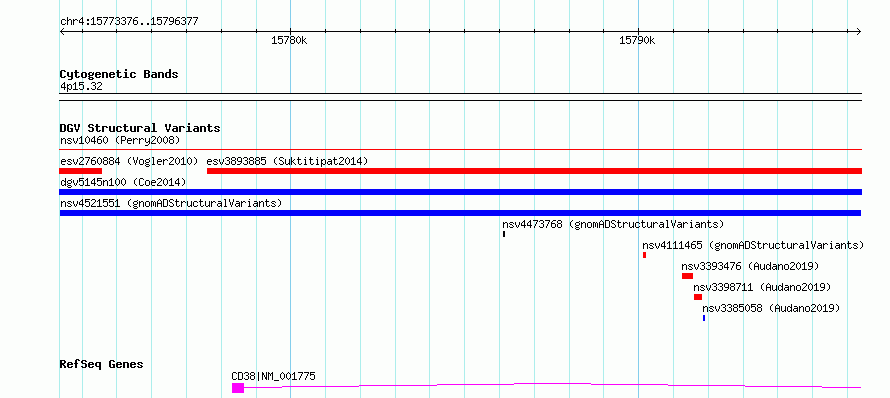Image resolution: width=890 pixels, height=398 pixels.
Task: Click the right arrowhead of the ruler
Action: [859, 31]
